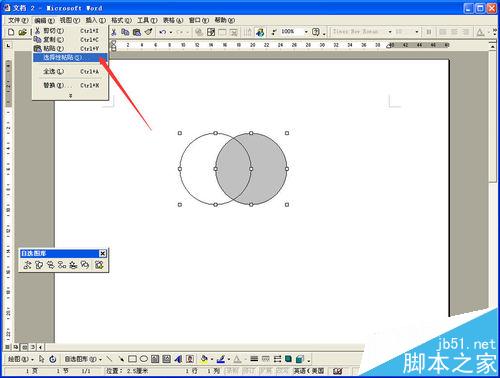Open the 100% zoom dropdown
Screen dimensions: 500x378
point(306,32)
